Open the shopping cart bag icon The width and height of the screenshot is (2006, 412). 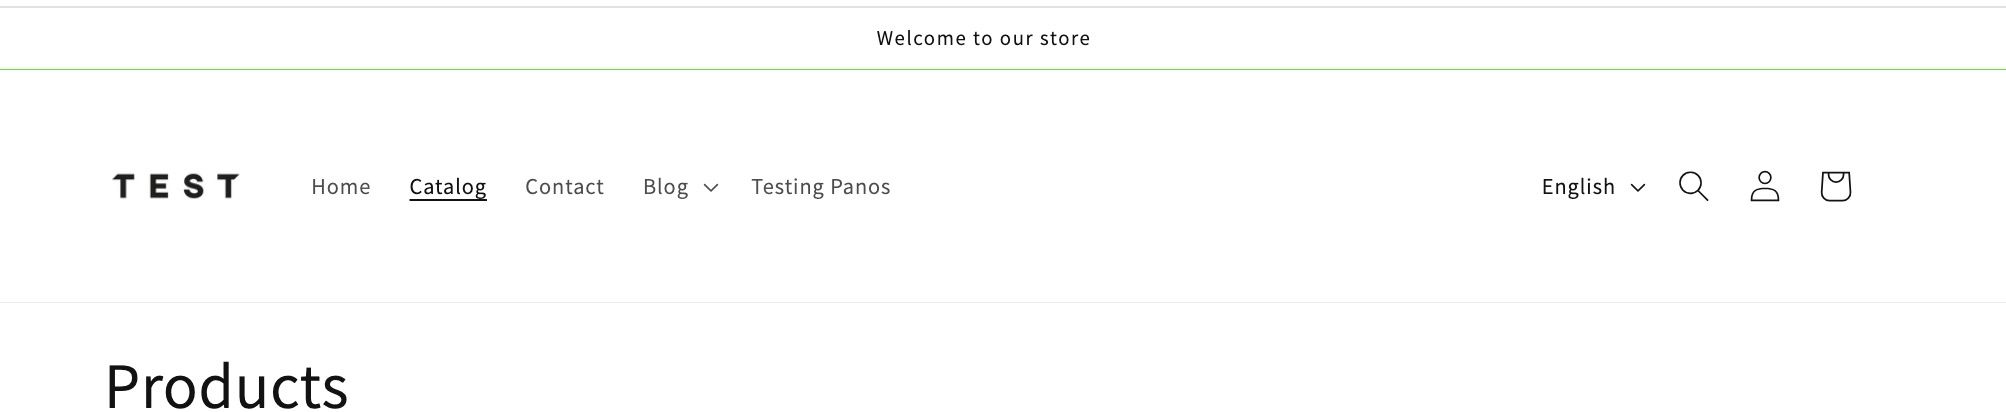(1835, 186)
